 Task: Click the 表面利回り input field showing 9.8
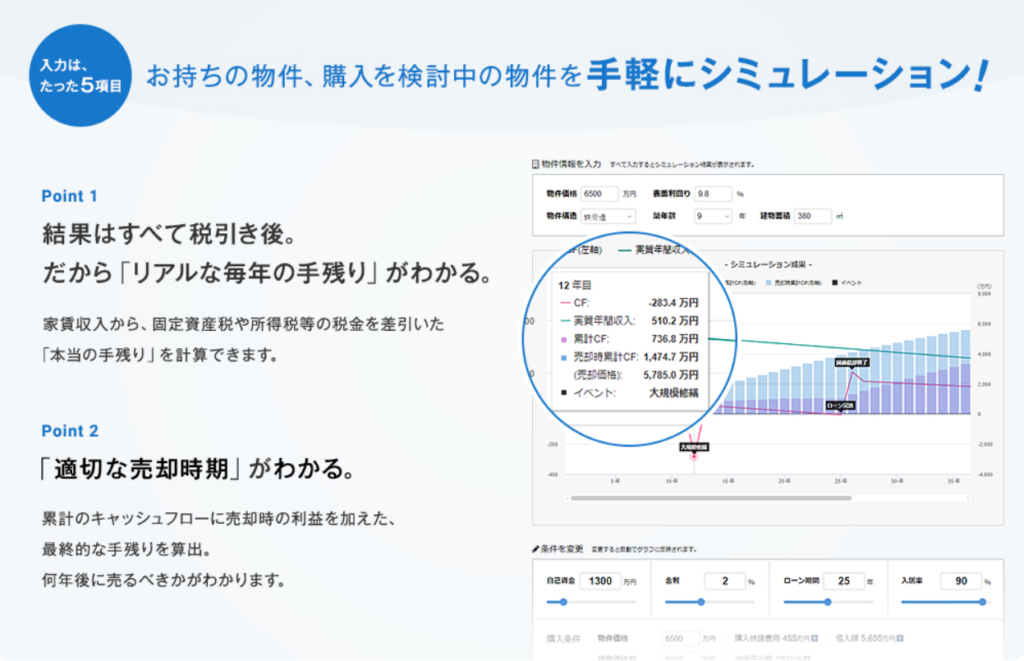[x=714, y=193]
